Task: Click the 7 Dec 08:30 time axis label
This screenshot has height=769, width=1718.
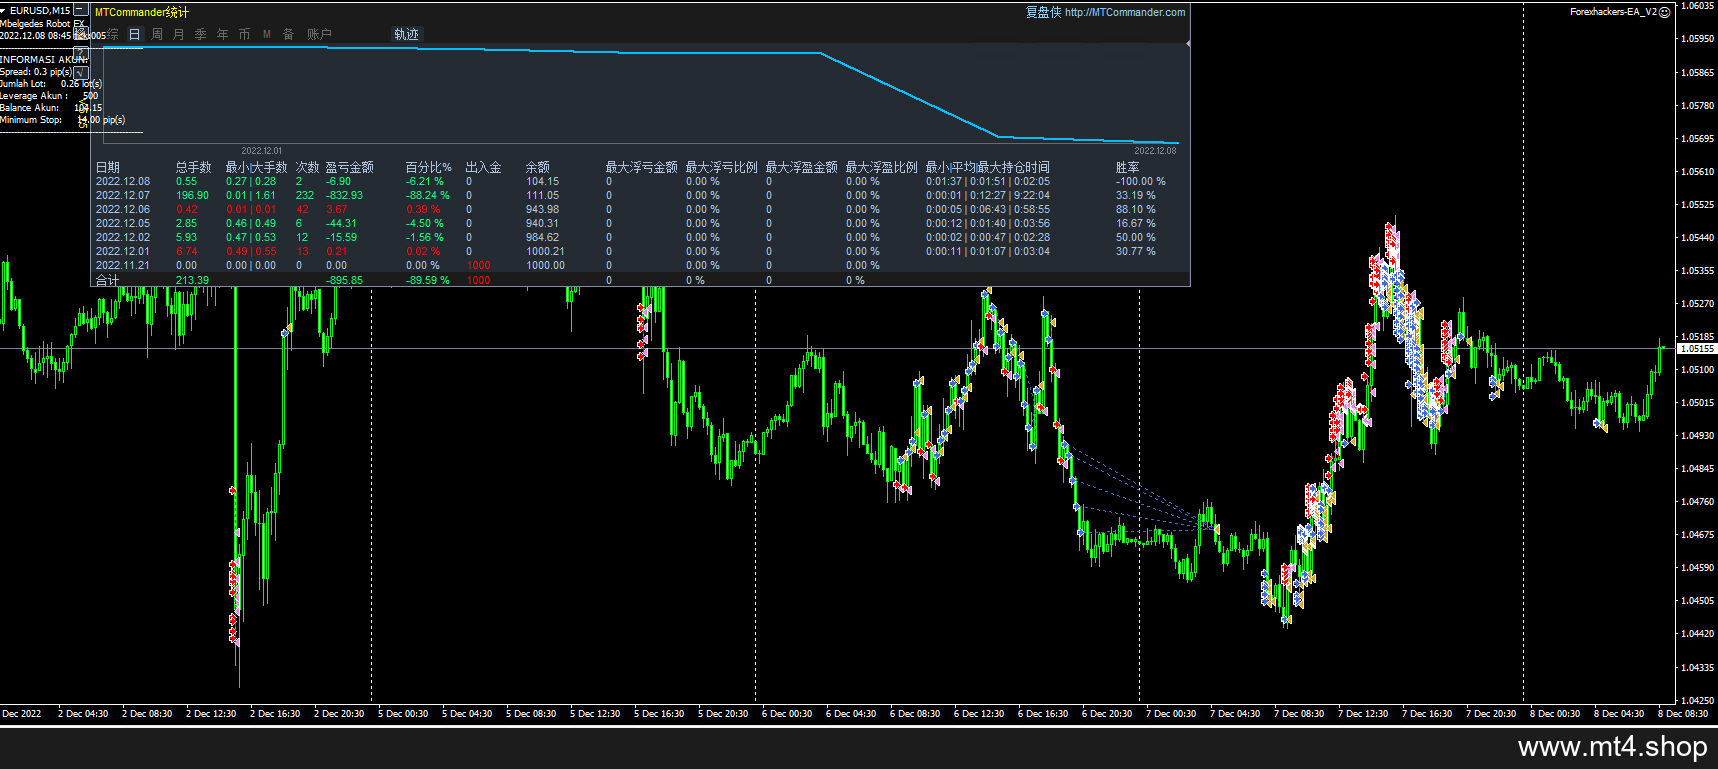Action: pos(1299,714)
